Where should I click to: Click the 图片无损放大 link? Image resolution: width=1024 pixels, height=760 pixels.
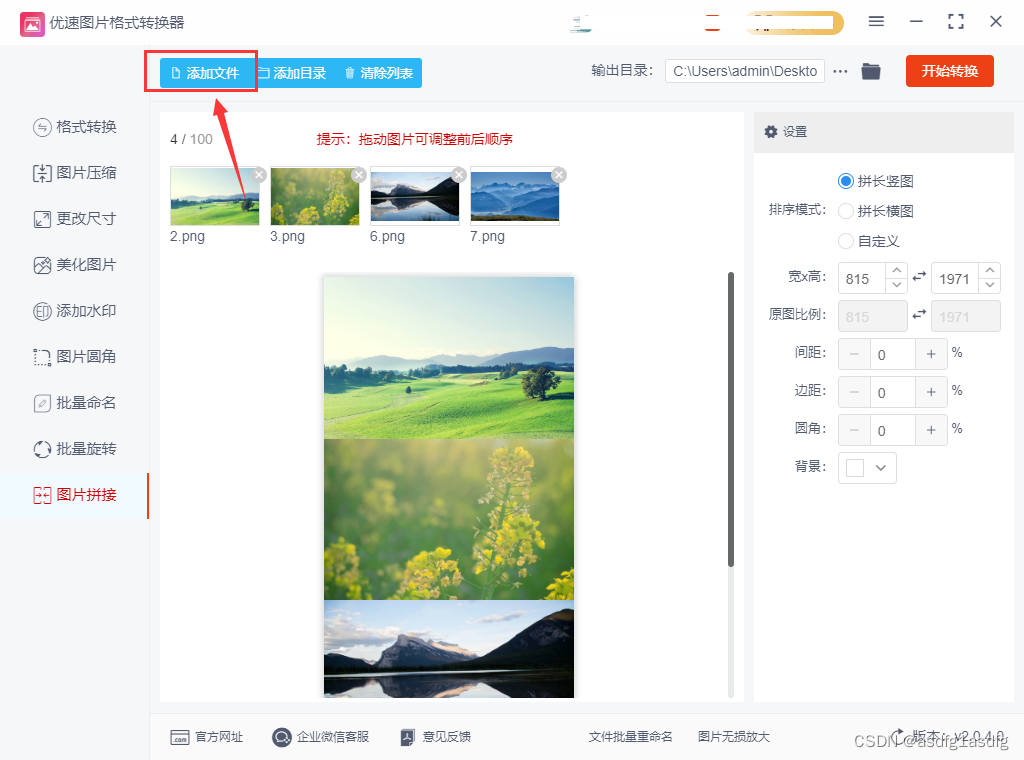pyautogui.click(x=734, y=737)
